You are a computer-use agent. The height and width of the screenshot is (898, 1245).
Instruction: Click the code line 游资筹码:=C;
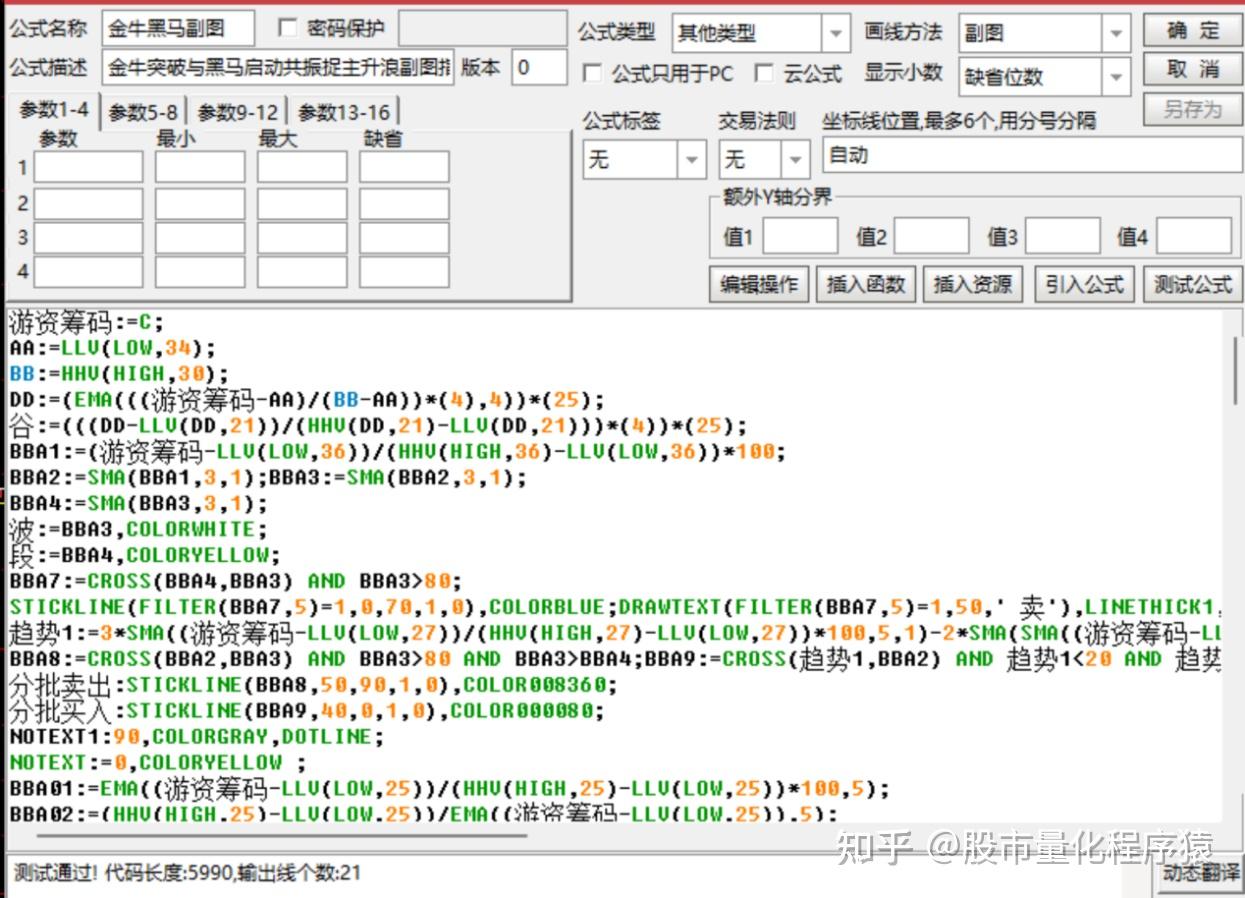86,322
